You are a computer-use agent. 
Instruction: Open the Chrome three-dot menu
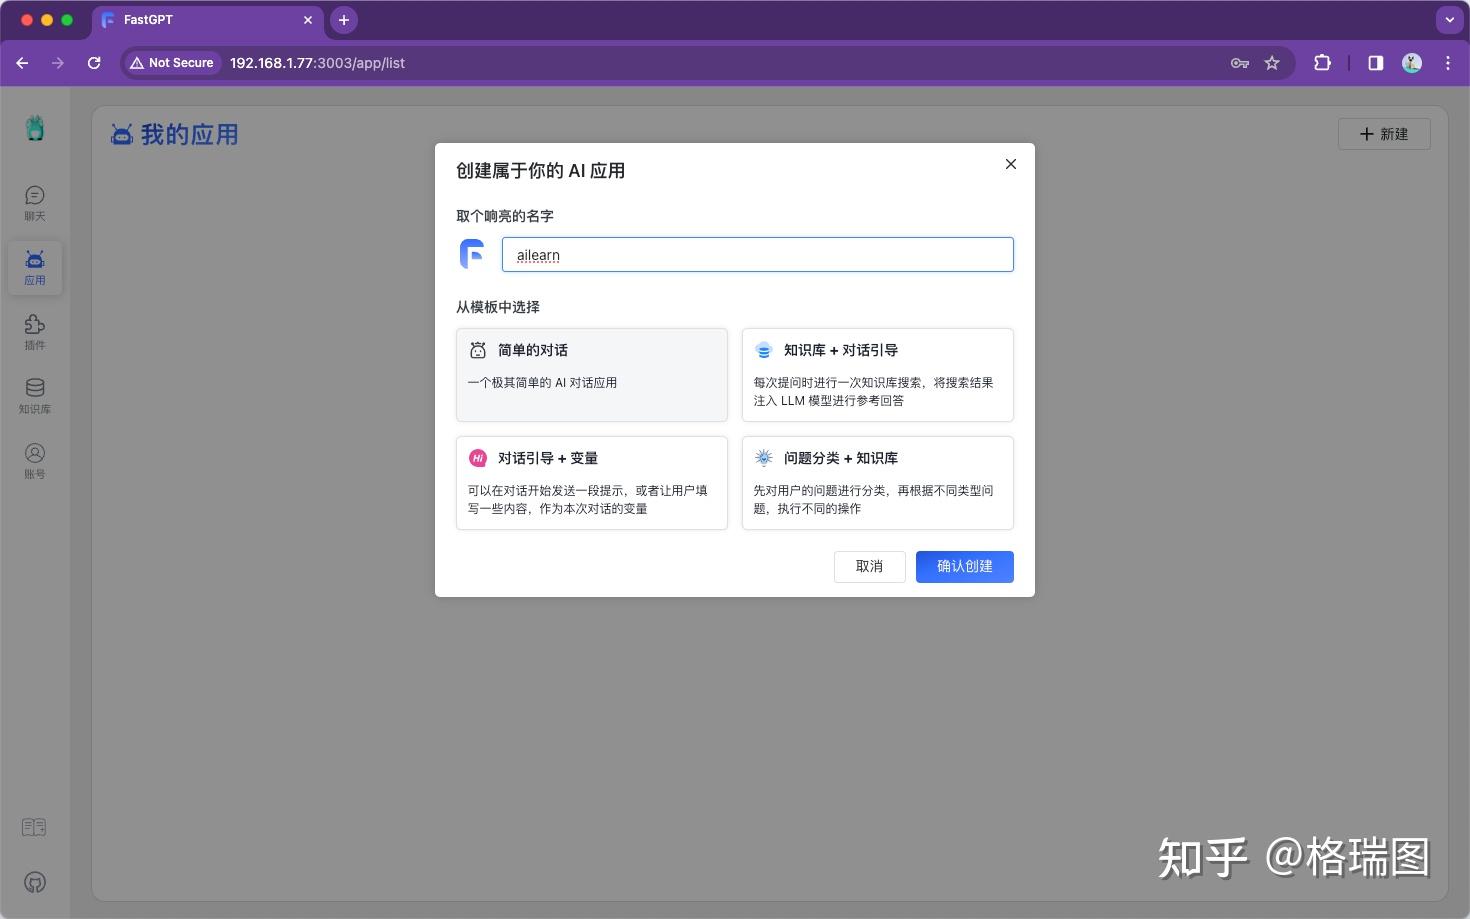pyautogui.click(x=1448, y=62)
